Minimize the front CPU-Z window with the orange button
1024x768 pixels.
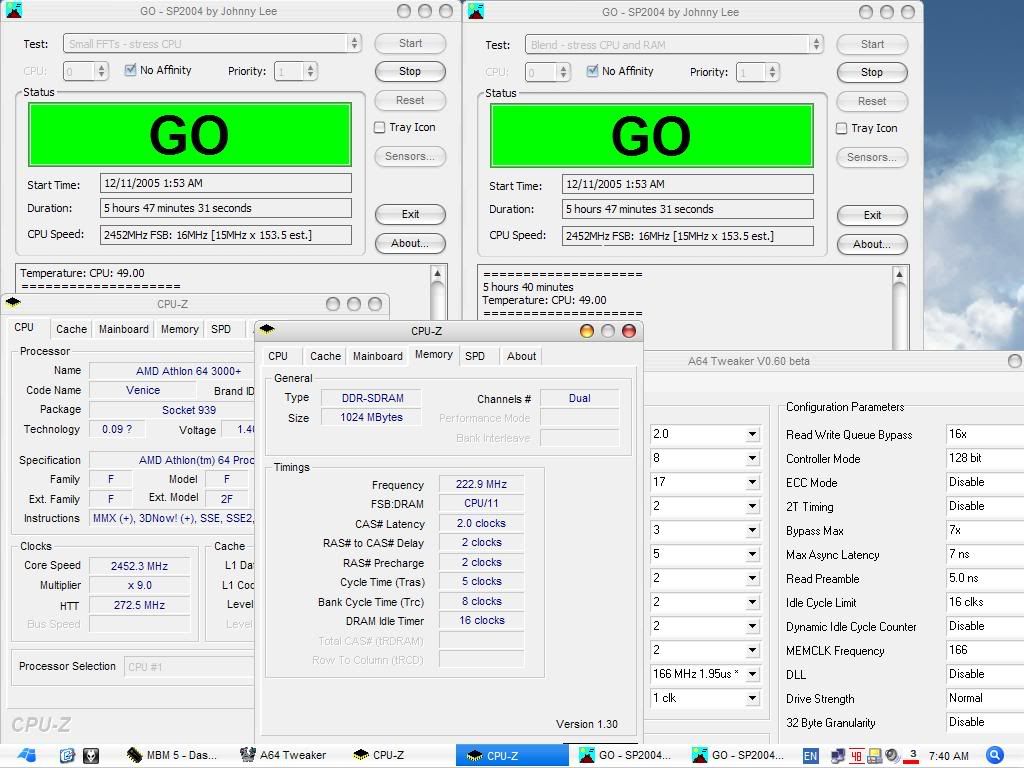586,331
